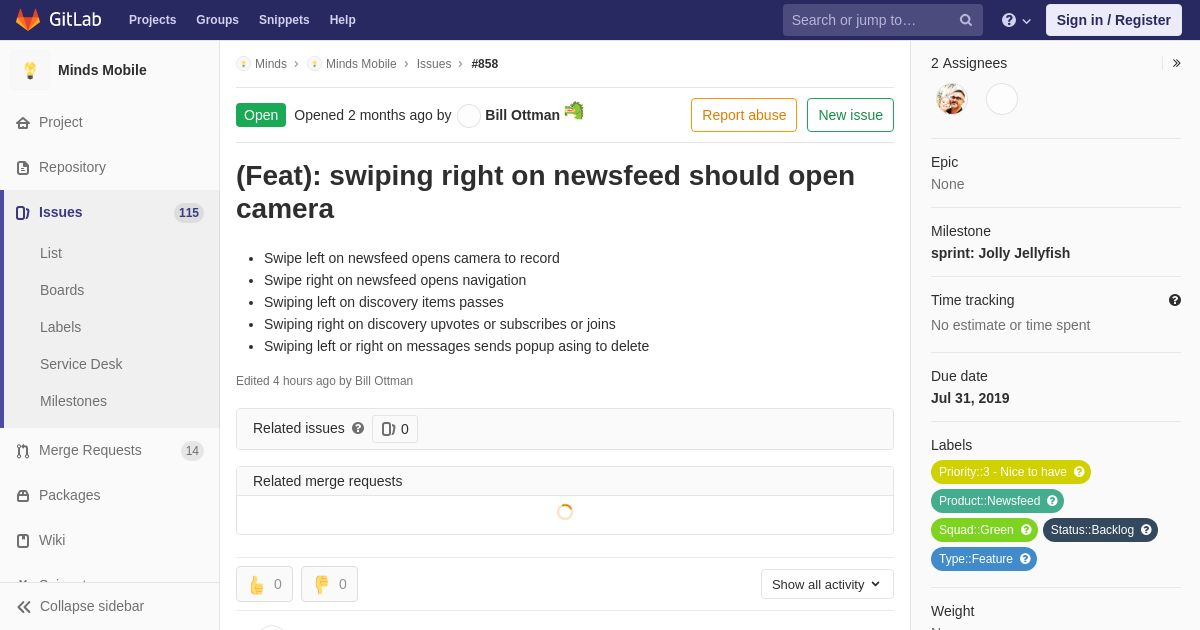The width and height of the screenshot is (1200, 630).
Task: Click help icon on Squad::Green label
Action: point(1026,530)
